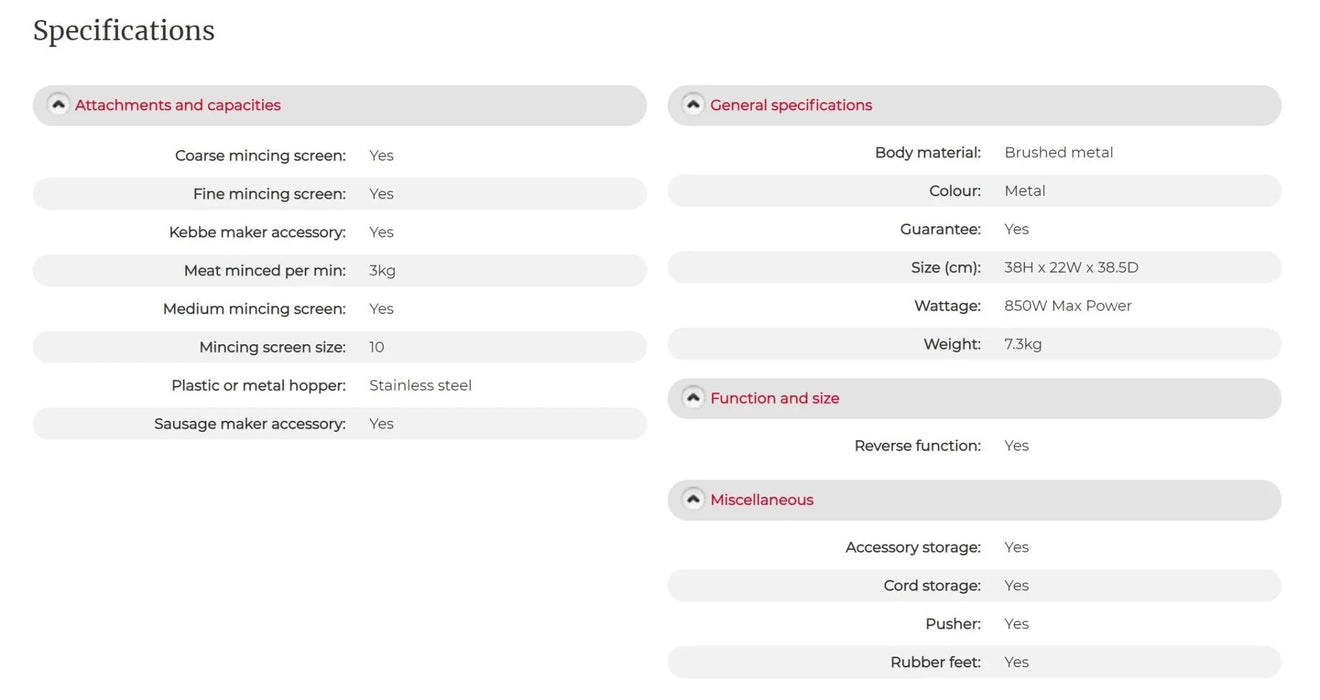Click the 'Miscellaneous' heading label
This screenshot has height=700, width=1320.
[761, 500]
